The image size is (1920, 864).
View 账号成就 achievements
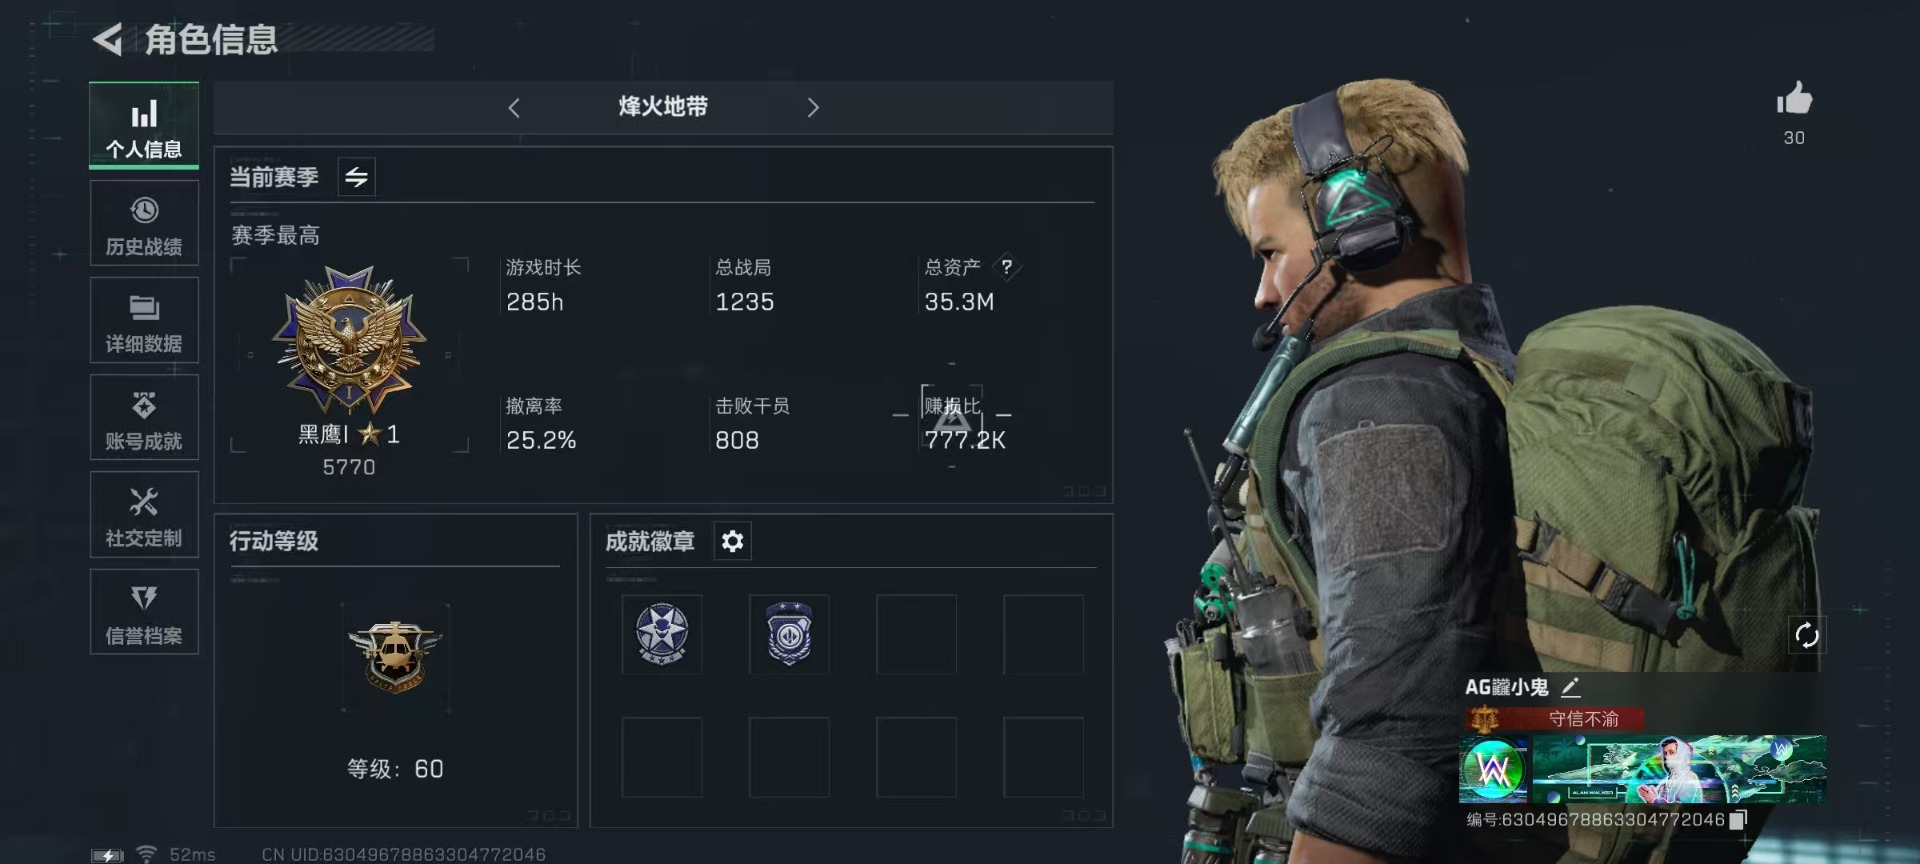pos(144,418)
